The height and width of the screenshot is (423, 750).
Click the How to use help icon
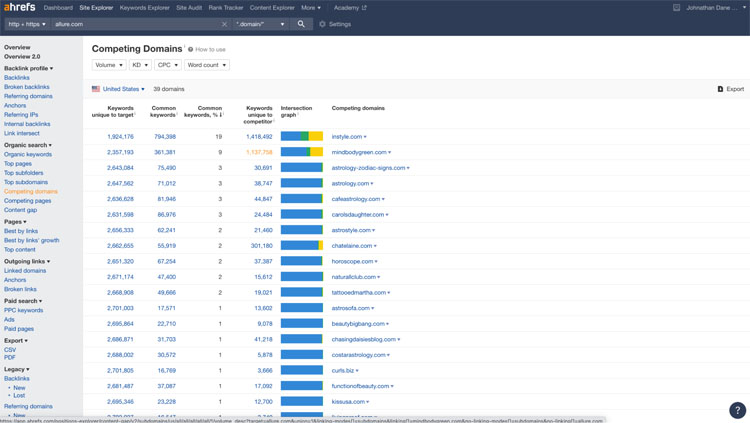point(190,49)
